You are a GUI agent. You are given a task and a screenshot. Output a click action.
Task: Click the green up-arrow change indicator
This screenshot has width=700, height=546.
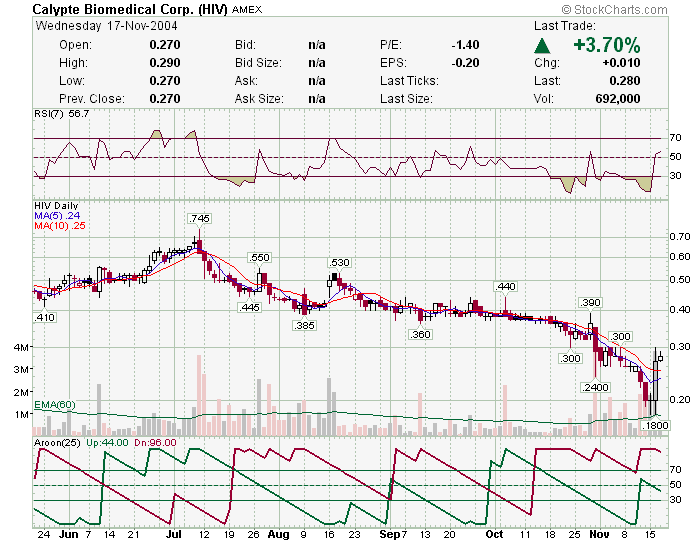[542, 46]
